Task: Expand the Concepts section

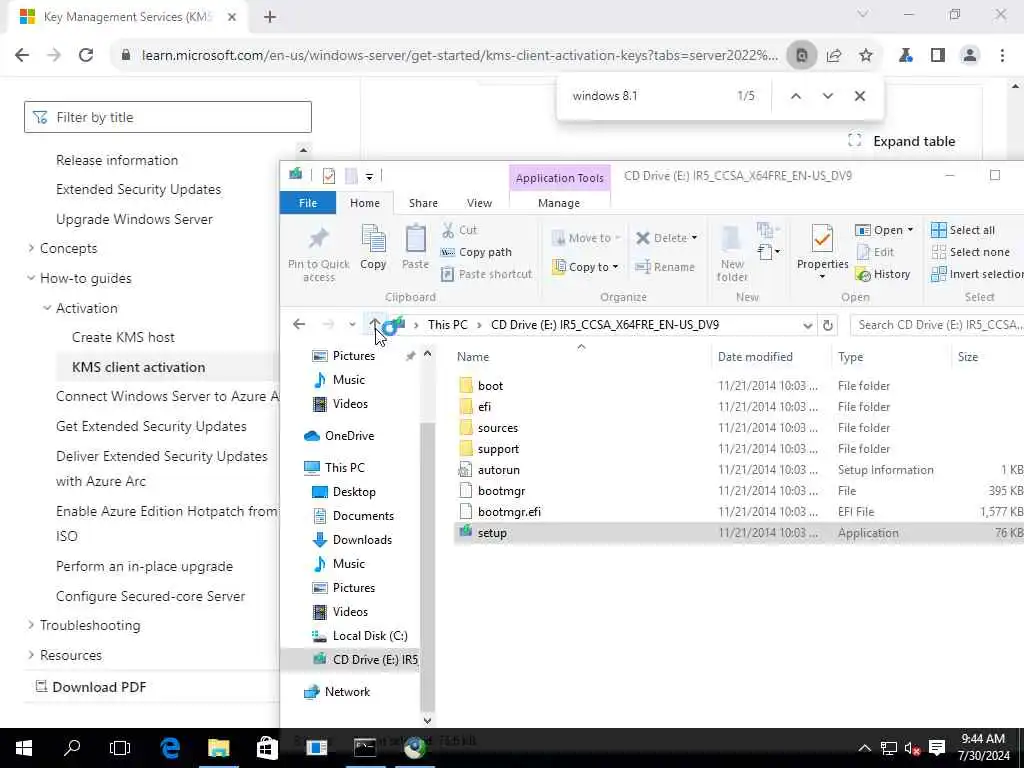Action: 31,248
